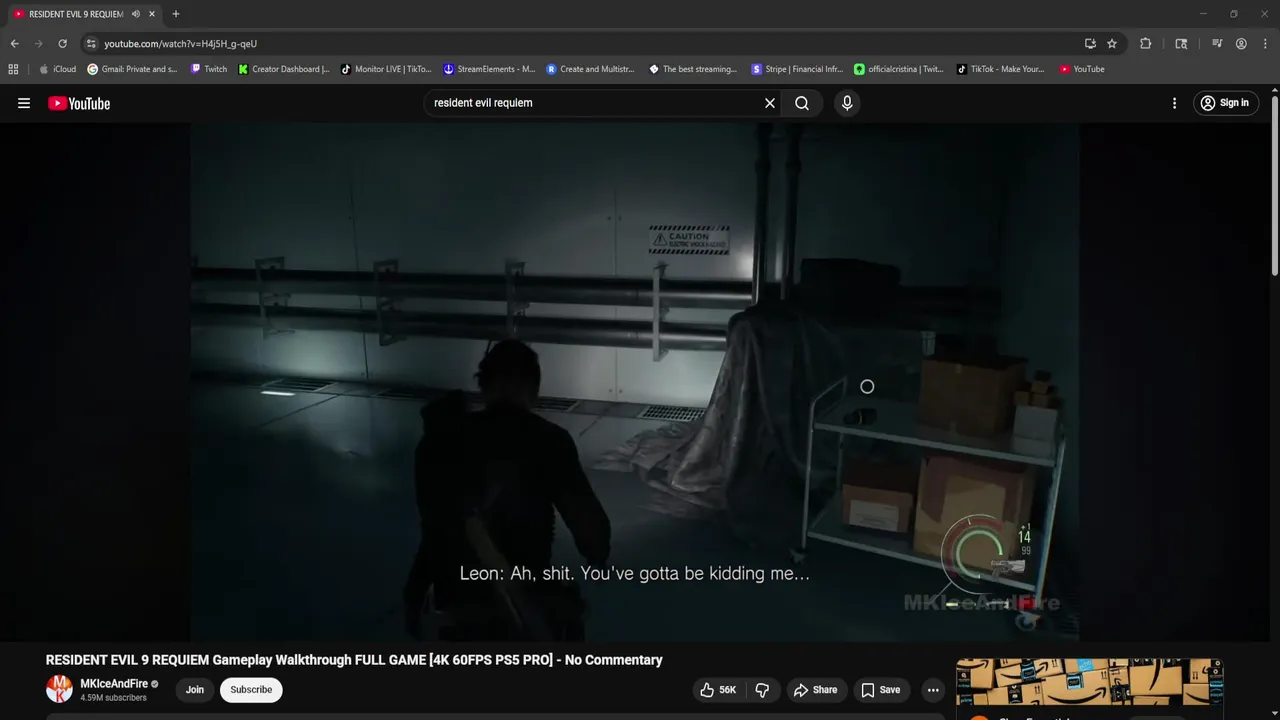Image resolution: width=1280 pixels, height=720 pixels.
Task: Open Chrome three-dot menu
Action: pos(1263,44)
